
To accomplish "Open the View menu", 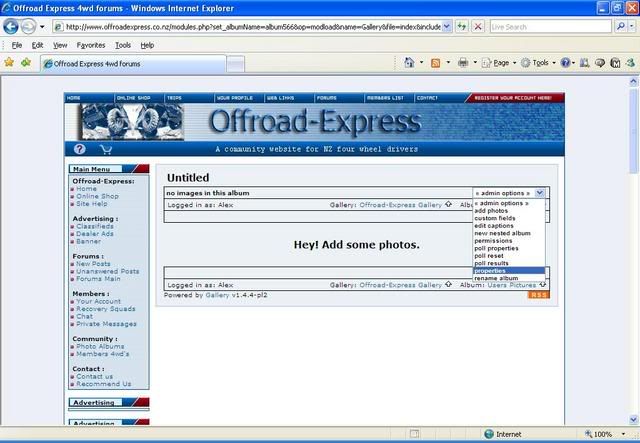I will click(60, 45).
